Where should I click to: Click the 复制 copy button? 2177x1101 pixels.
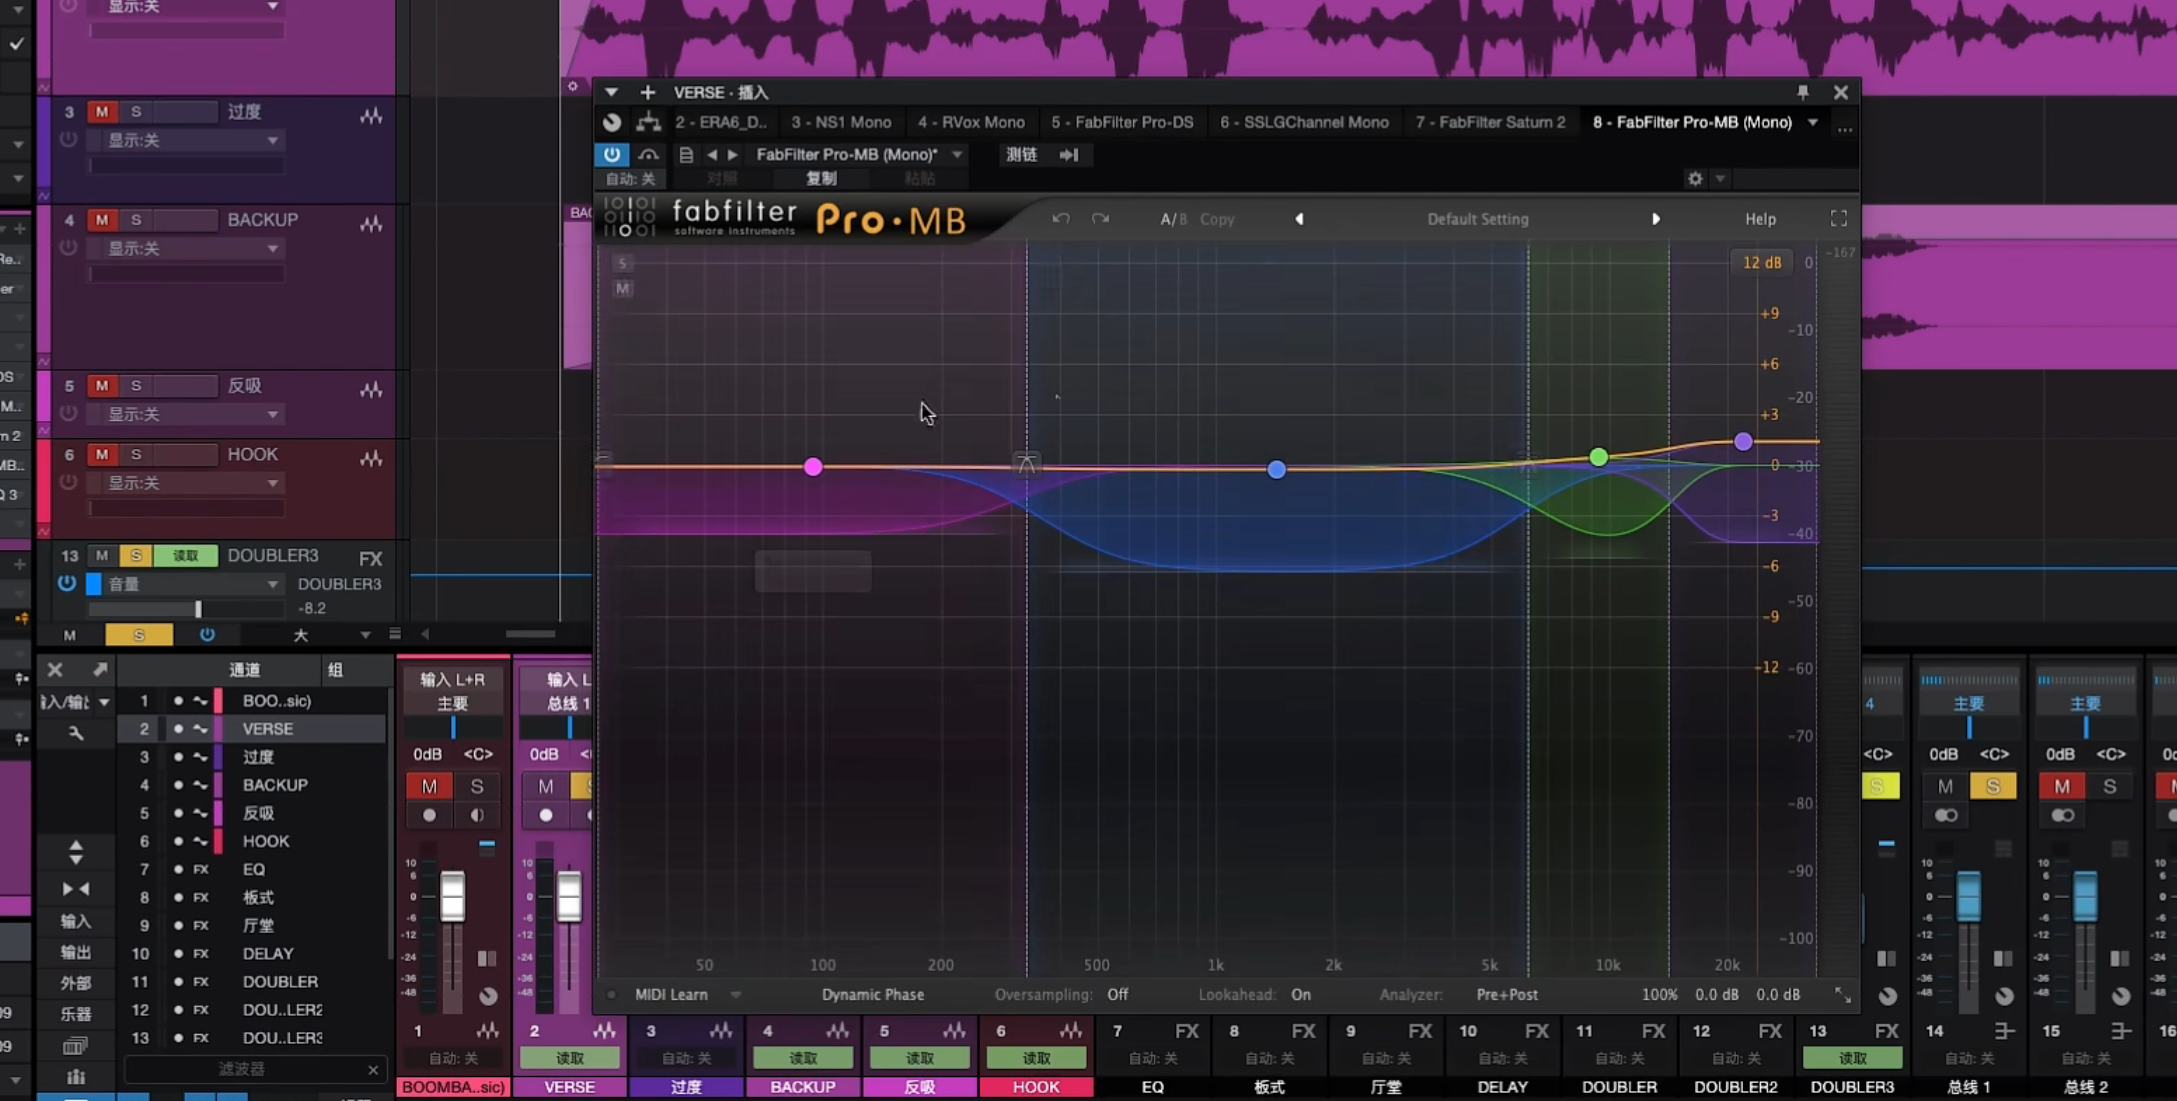tap(821, 179)
